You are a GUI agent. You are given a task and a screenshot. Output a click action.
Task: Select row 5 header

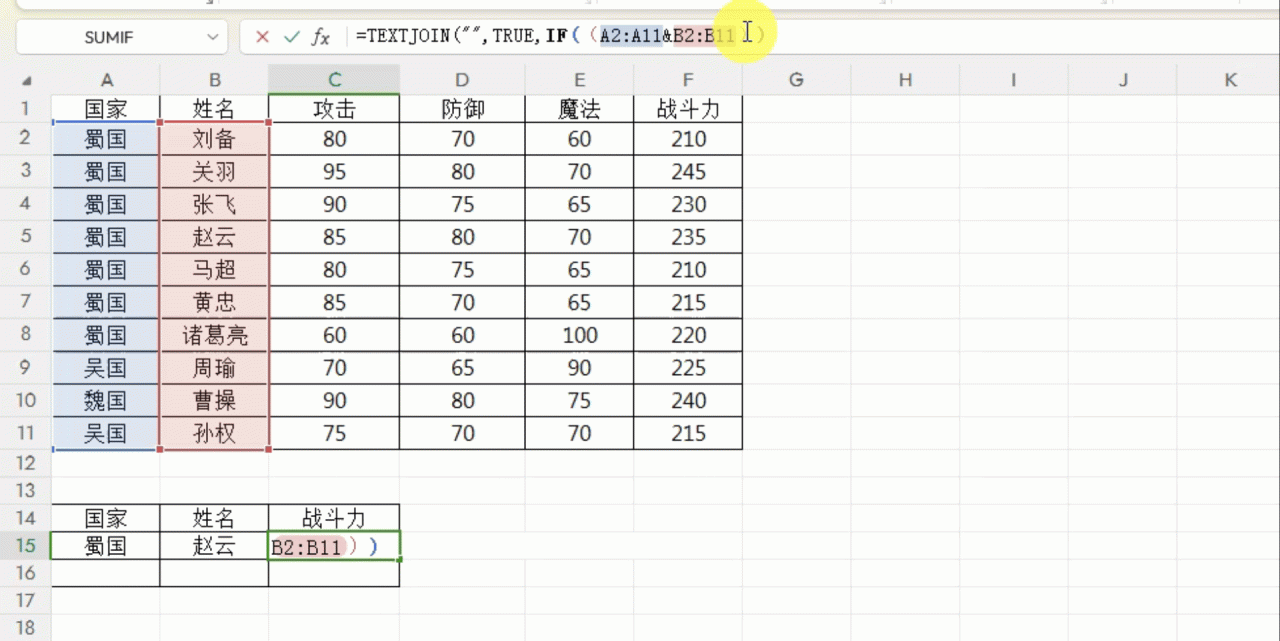(x=26, y=237)
